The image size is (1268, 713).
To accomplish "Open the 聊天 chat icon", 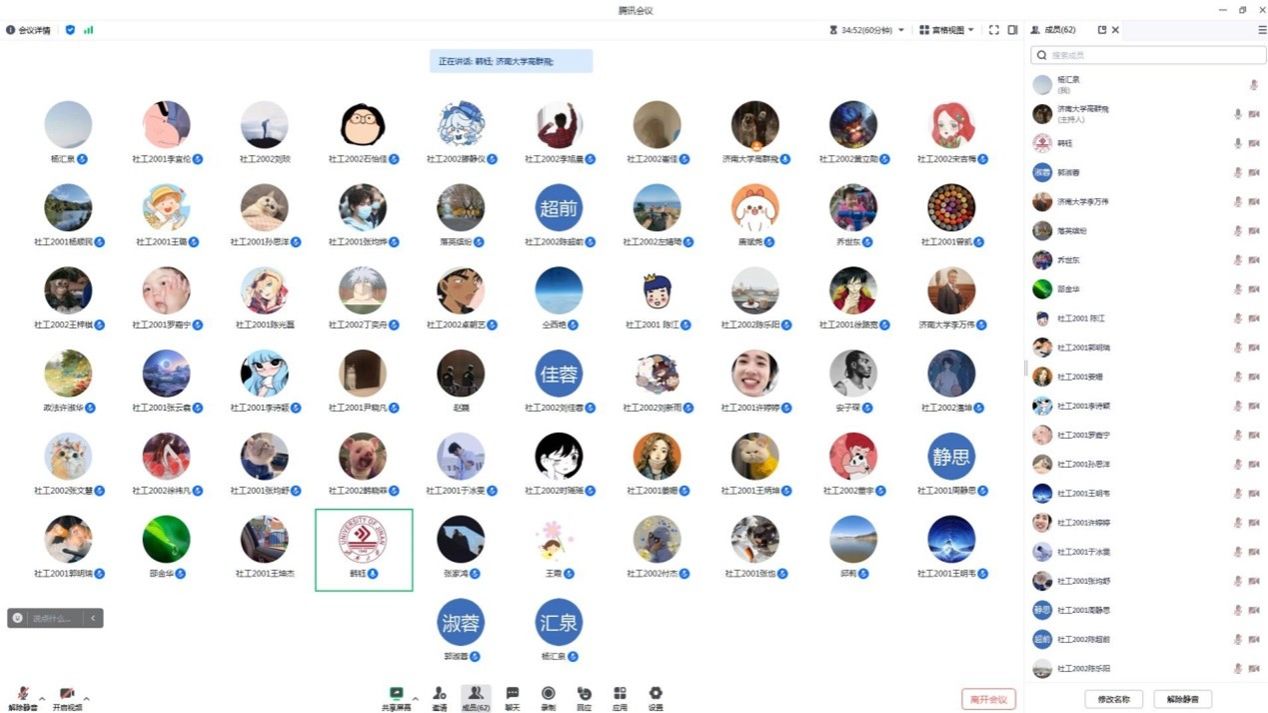I will click(512, 694).
